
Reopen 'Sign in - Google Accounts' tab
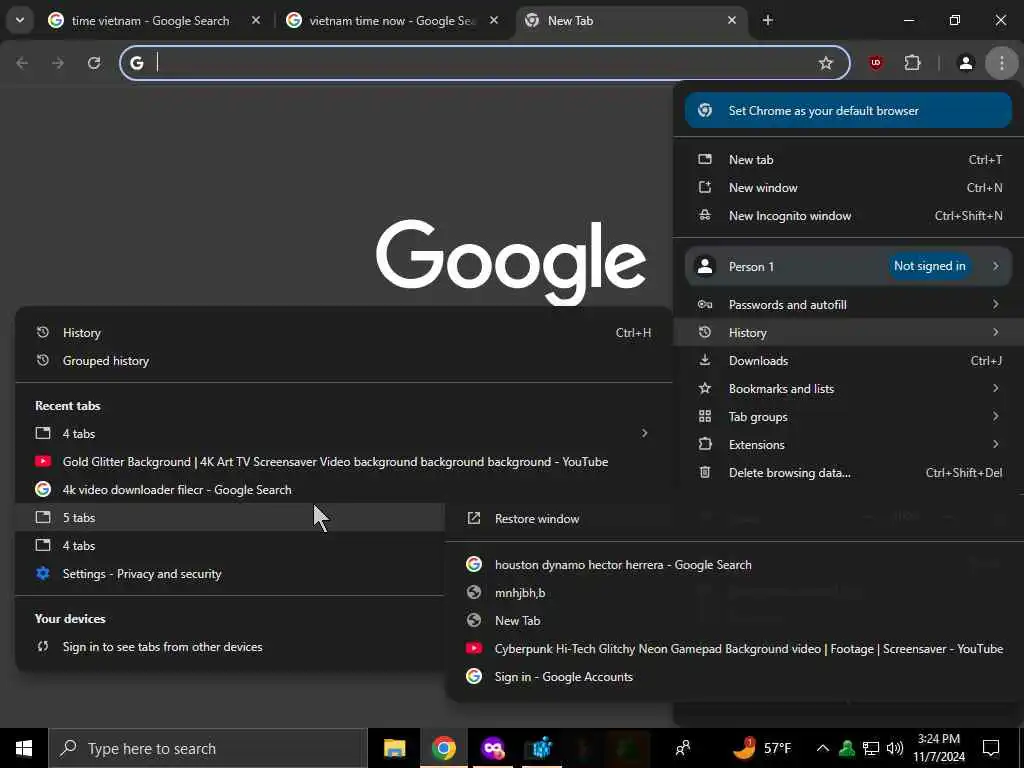[x=735, y=677]
